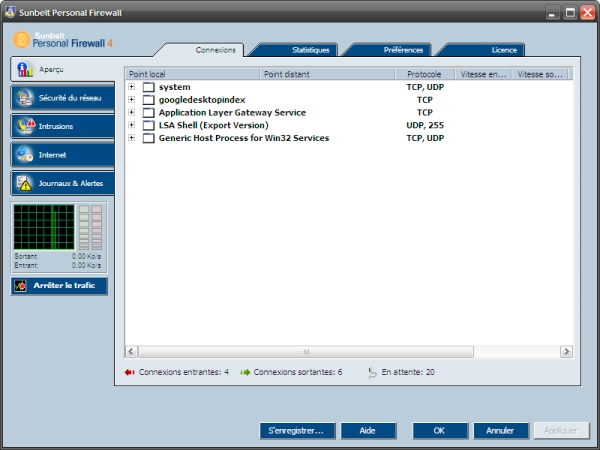Image resolution: width=600 pixels, height=450 pixels.
Task: Click the Aide button
Action: click(x=368, y=431)
